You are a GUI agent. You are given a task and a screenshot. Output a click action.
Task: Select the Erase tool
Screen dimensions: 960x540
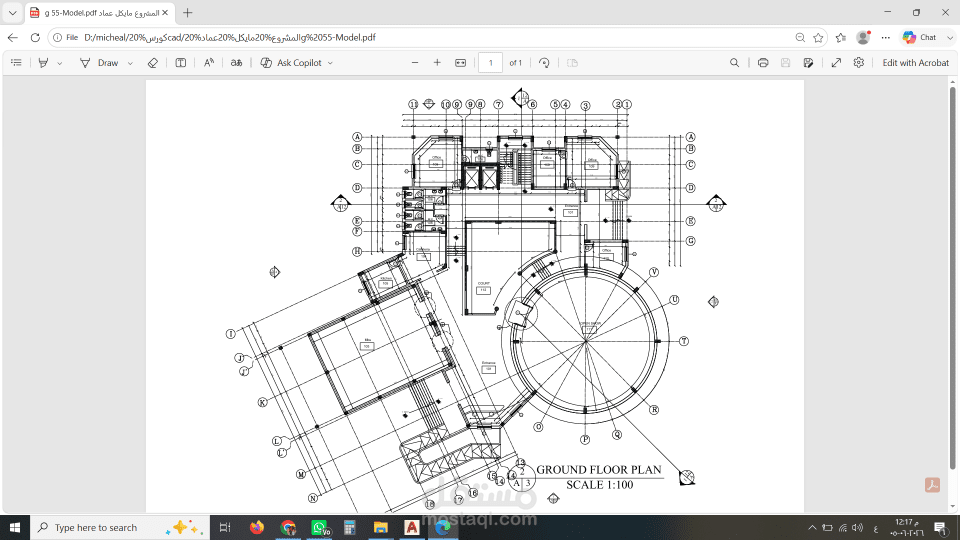(153, 62)
